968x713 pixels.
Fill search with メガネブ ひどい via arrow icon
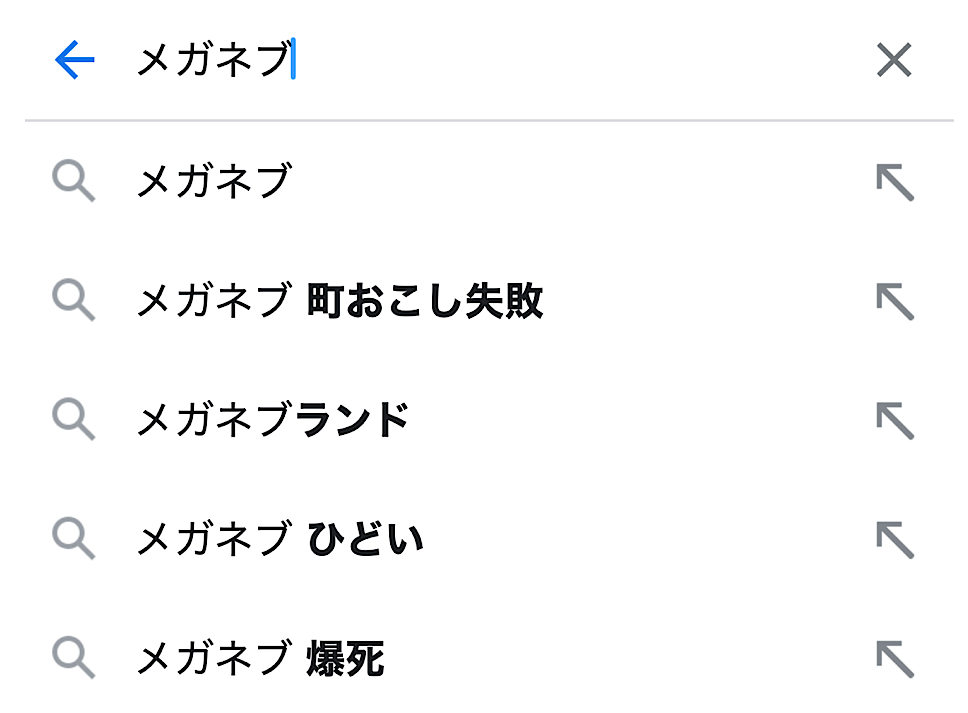pos(894,540)
